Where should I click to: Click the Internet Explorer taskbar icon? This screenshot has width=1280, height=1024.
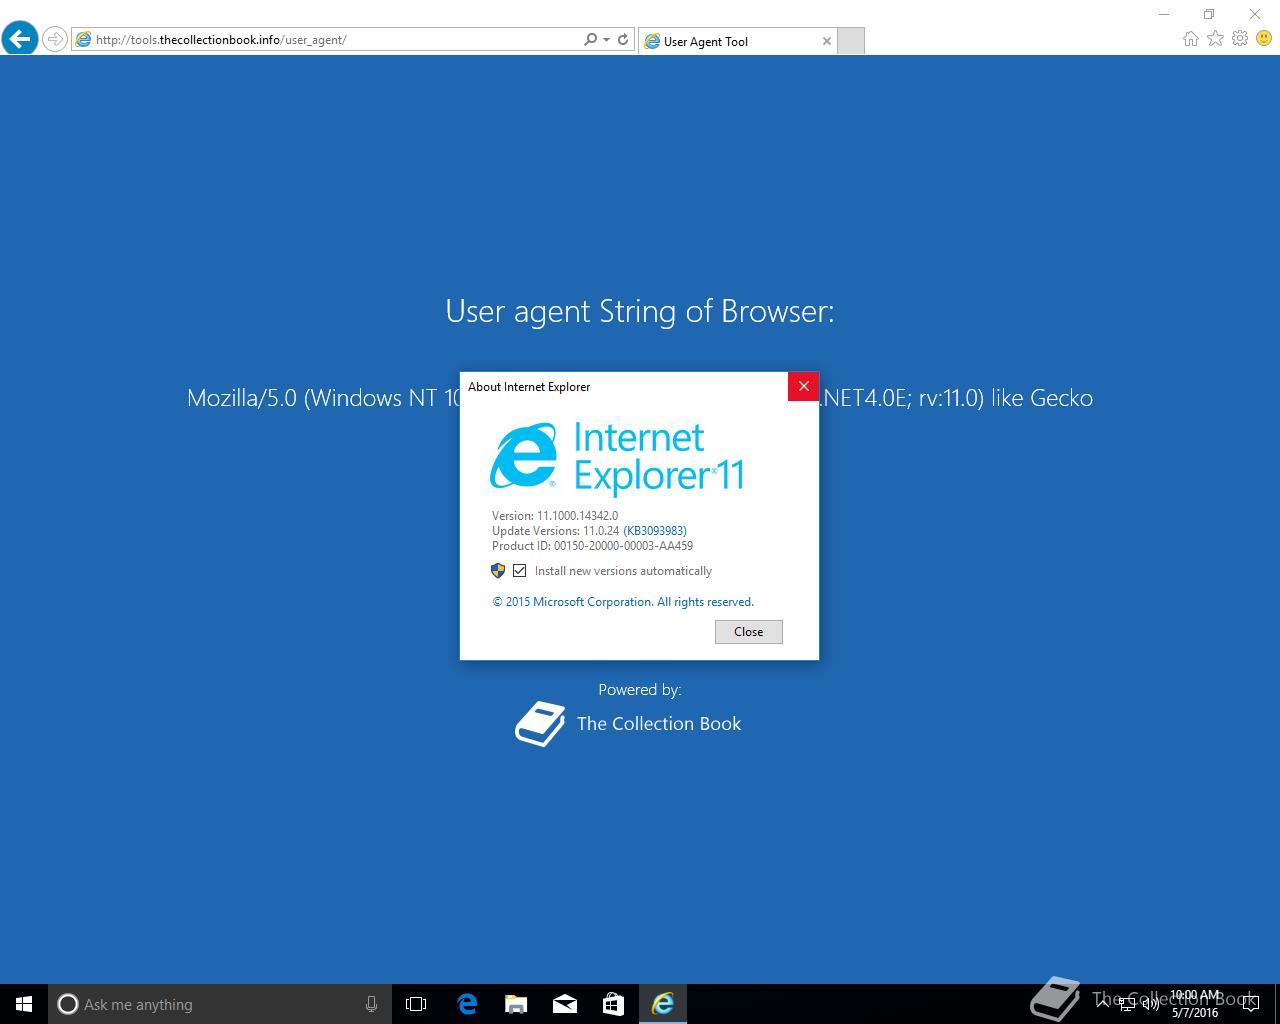click(662, 1004)
